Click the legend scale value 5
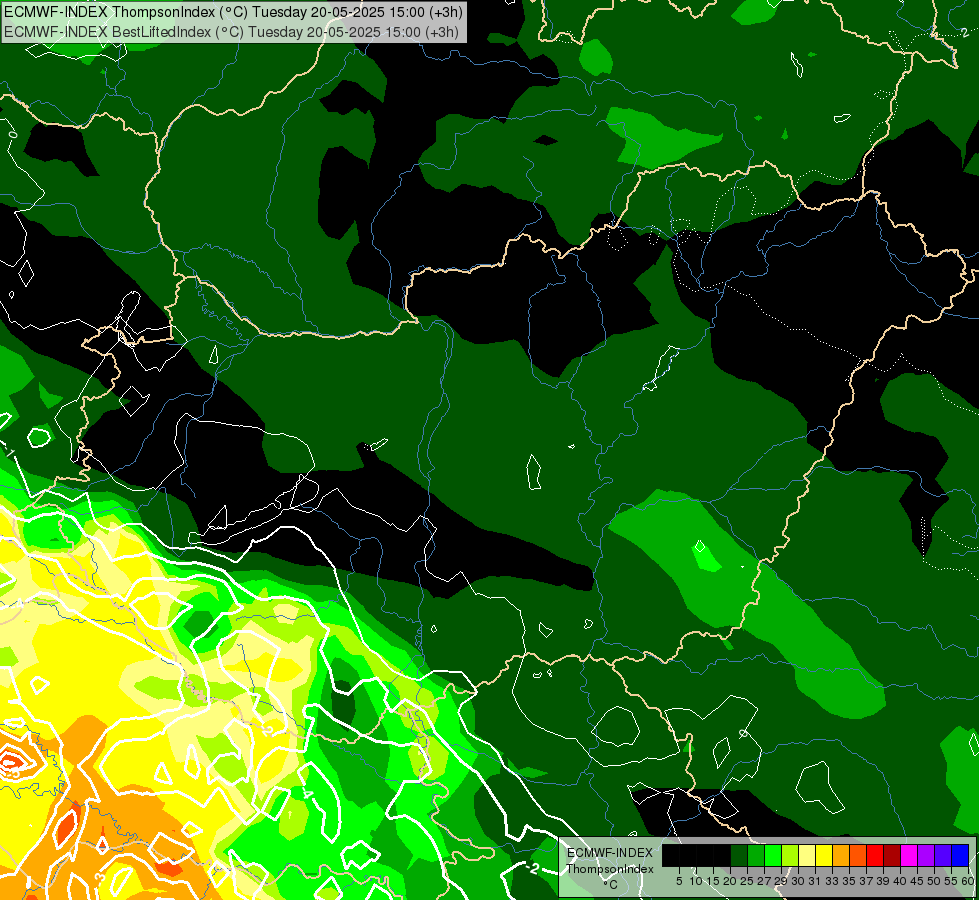 (x=679, y=881)
